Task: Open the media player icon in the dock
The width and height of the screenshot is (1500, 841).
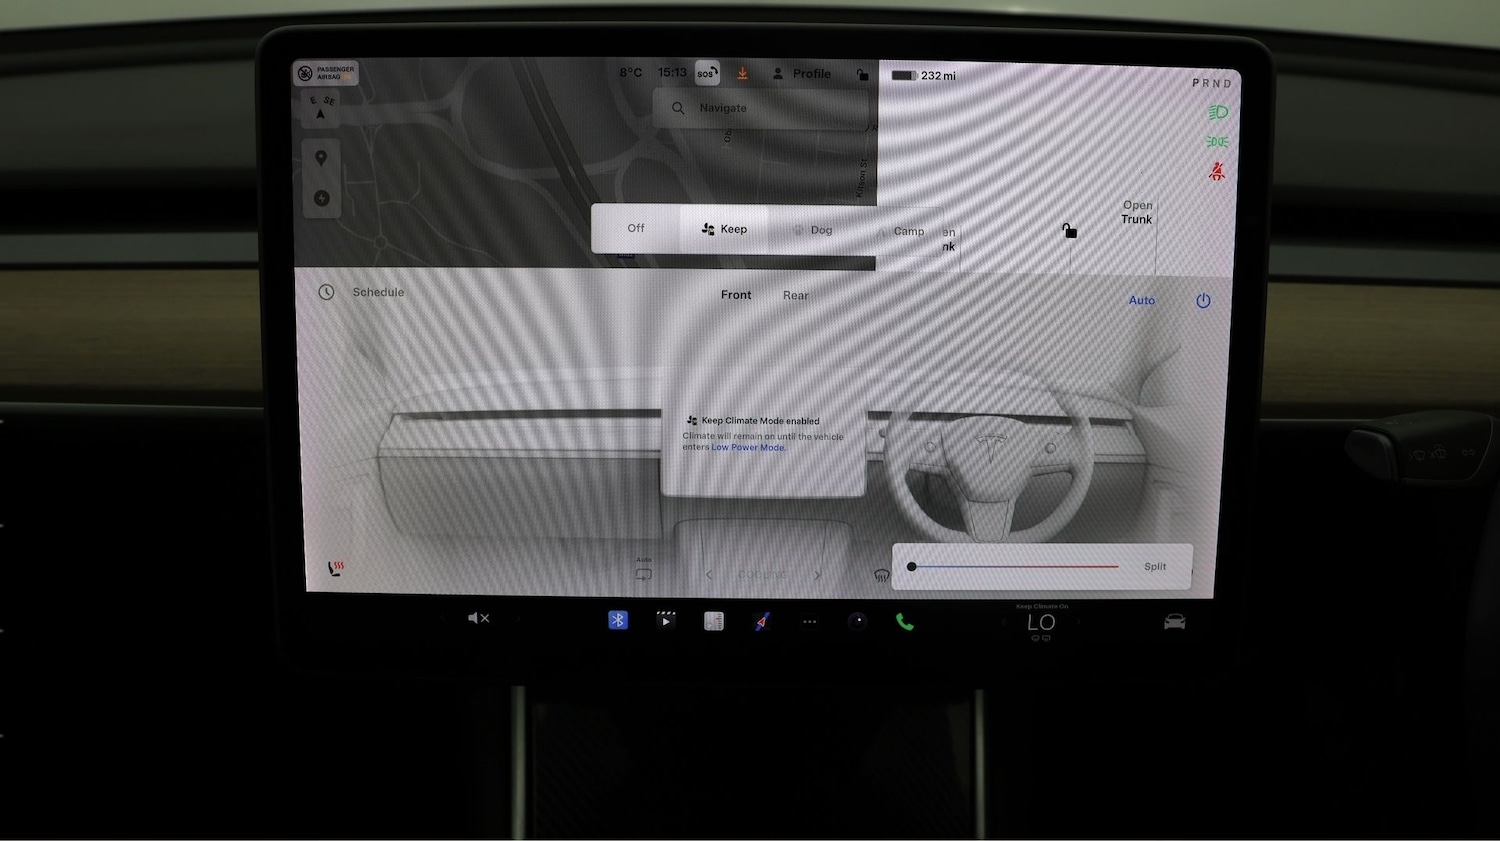Action: tap(665, 620)
